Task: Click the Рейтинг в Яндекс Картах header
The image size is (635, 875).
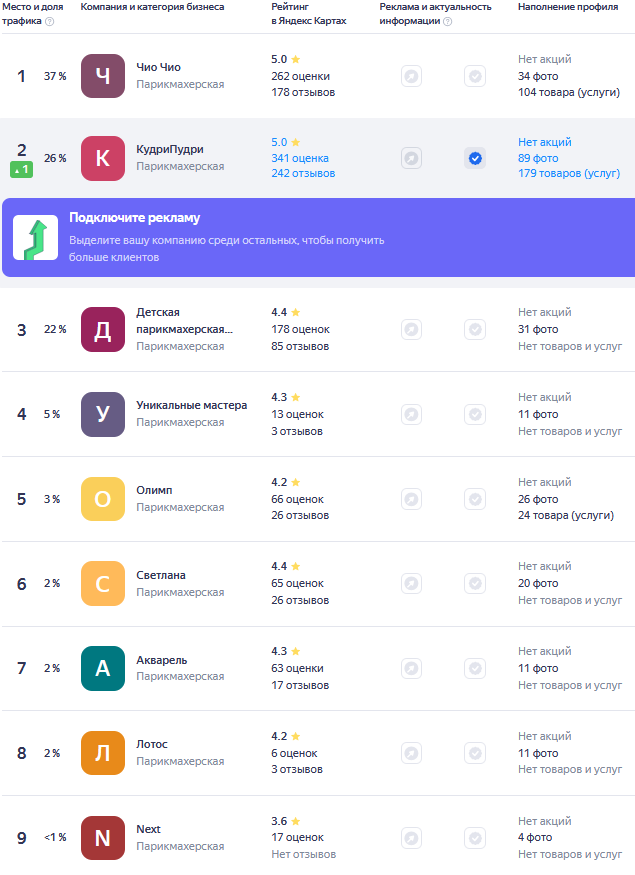Action: tap(309, 14)
